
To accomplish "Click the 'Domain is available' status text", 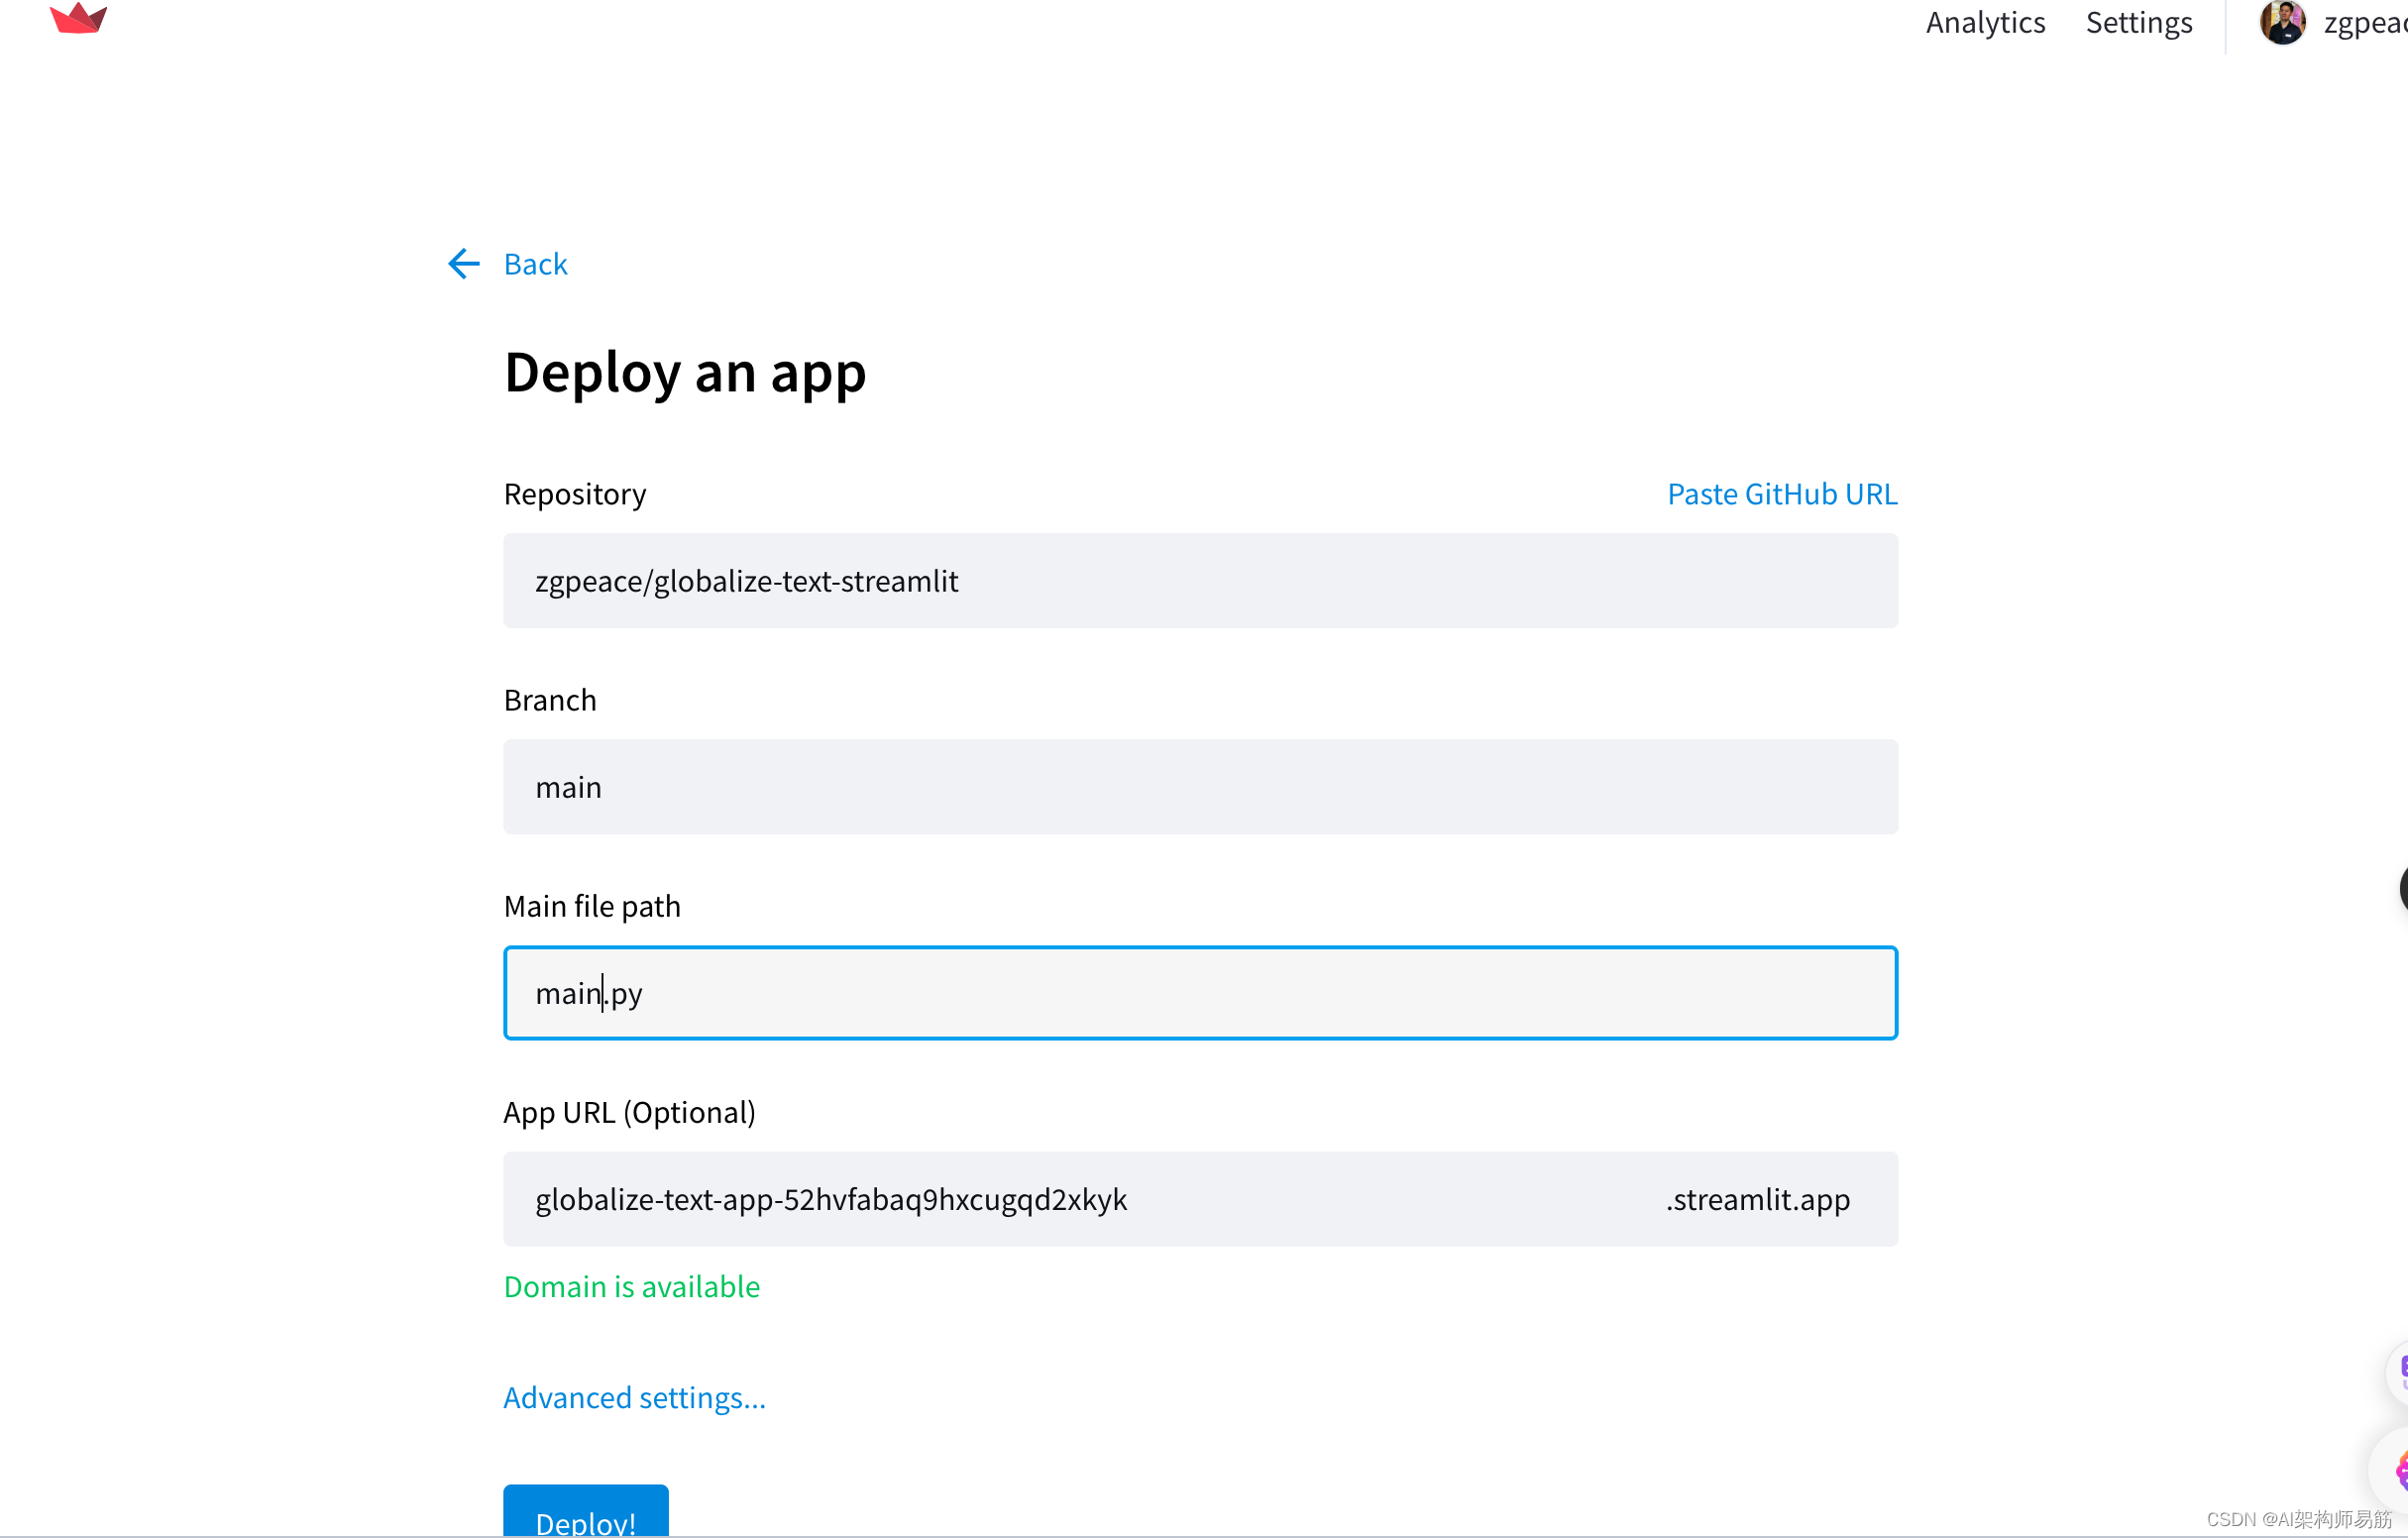I will (x=631, y=1286).
